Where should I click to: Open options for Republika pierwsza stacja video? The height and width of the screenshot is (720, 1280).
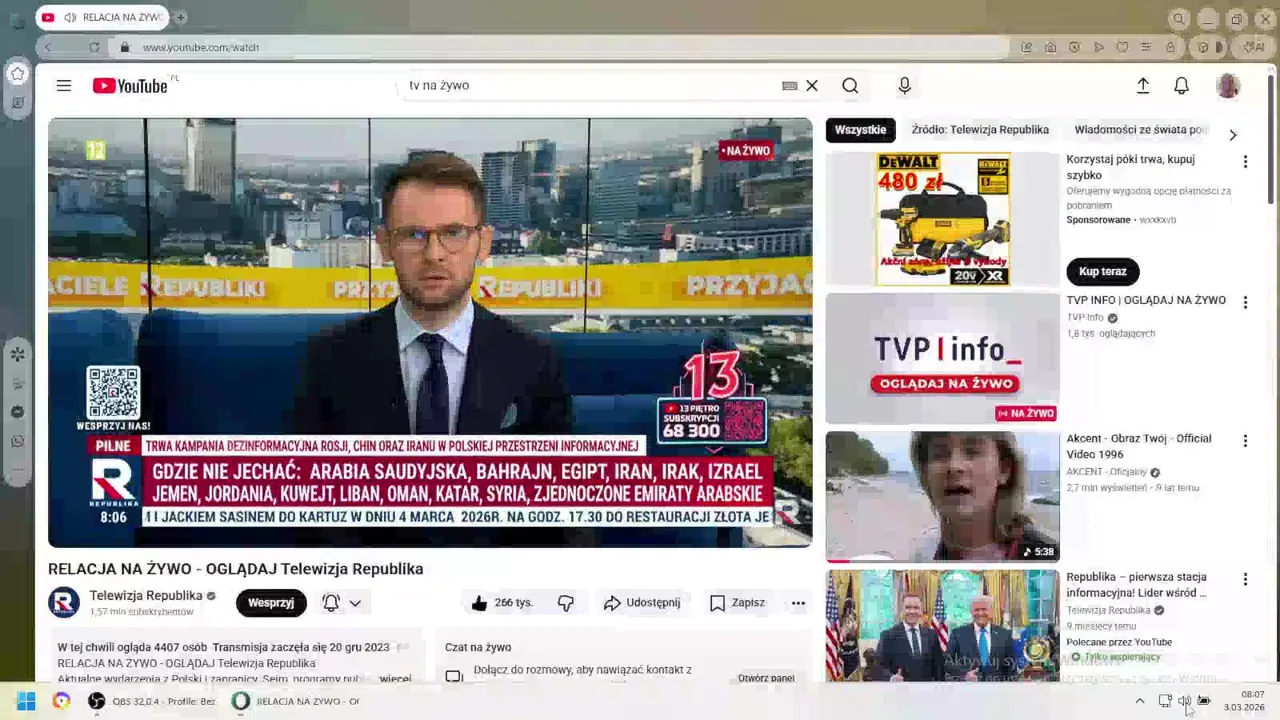point(1245,579)
